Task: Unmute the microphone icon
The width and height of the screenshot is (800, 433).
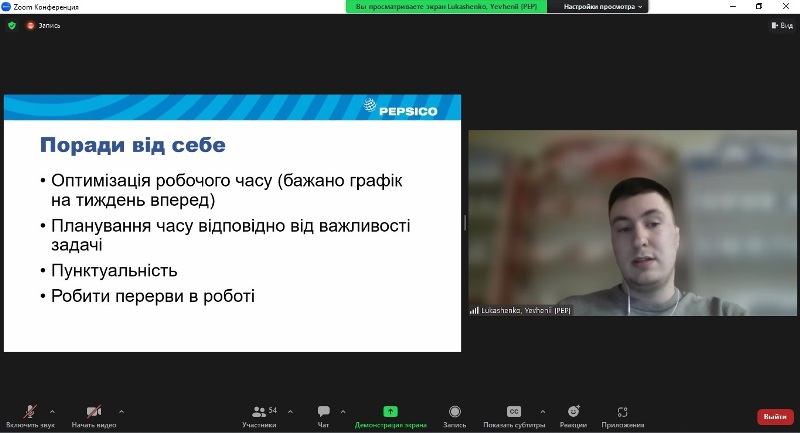Action: (30, 411)
